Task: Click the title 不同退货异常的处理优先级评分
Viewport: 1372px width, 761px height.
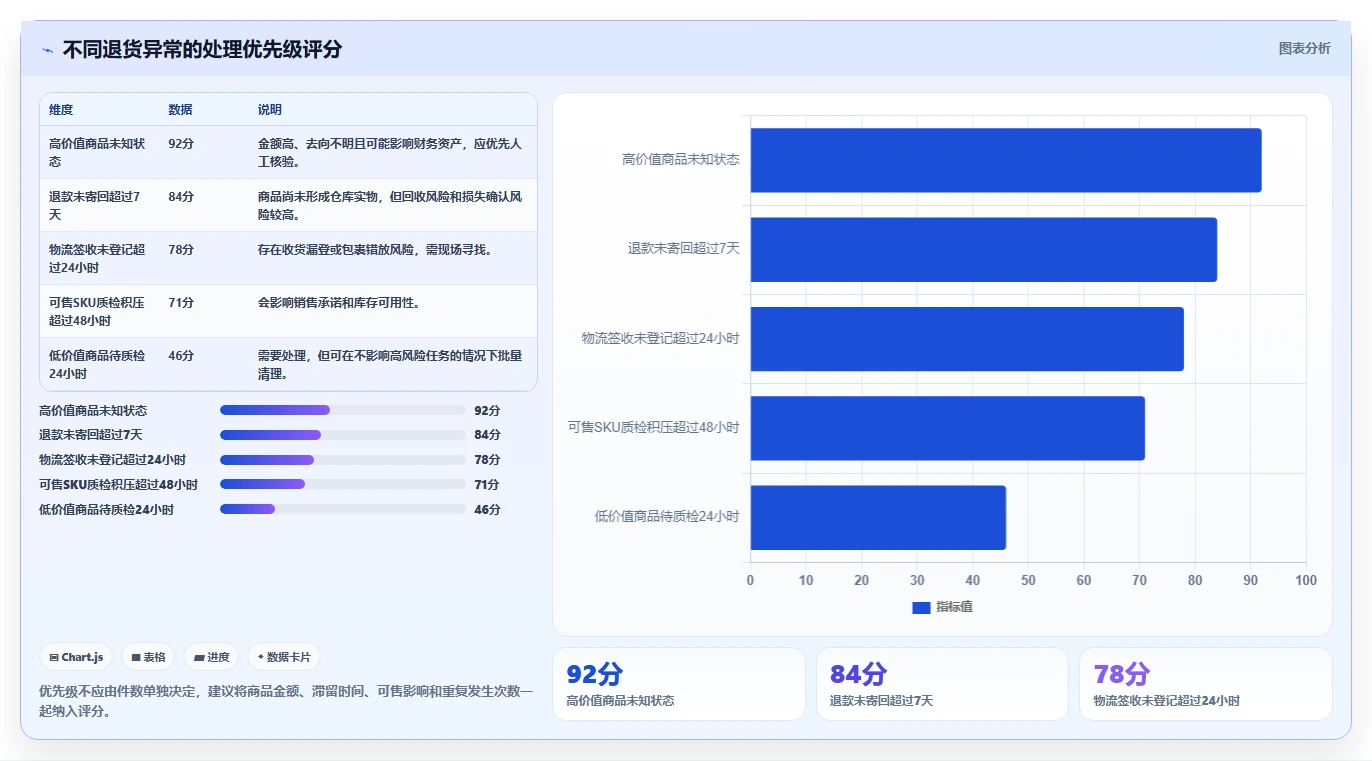Action: 202,49
